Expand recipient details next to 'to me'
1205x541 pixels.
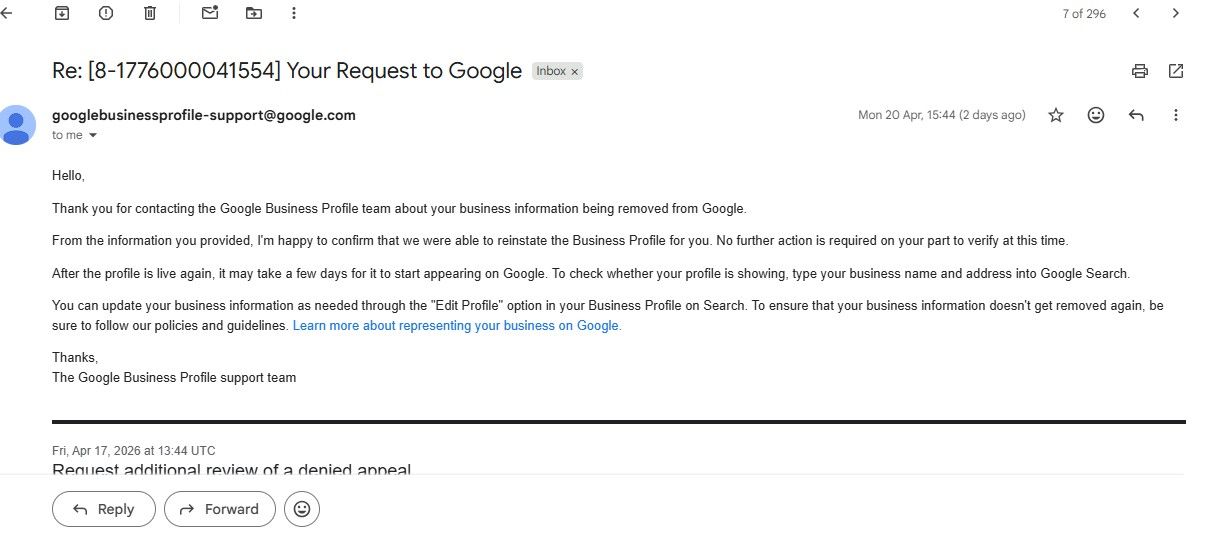[94, 135]
